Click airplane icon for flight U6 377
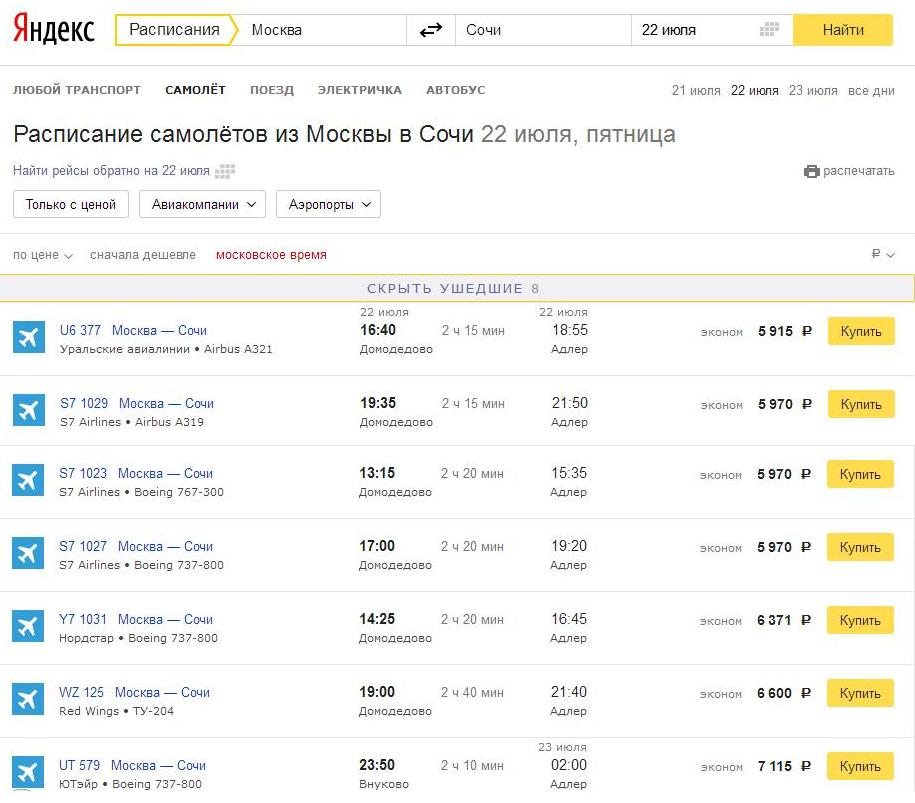This screenshot has height=803, width=915. [x=29, y=338]
